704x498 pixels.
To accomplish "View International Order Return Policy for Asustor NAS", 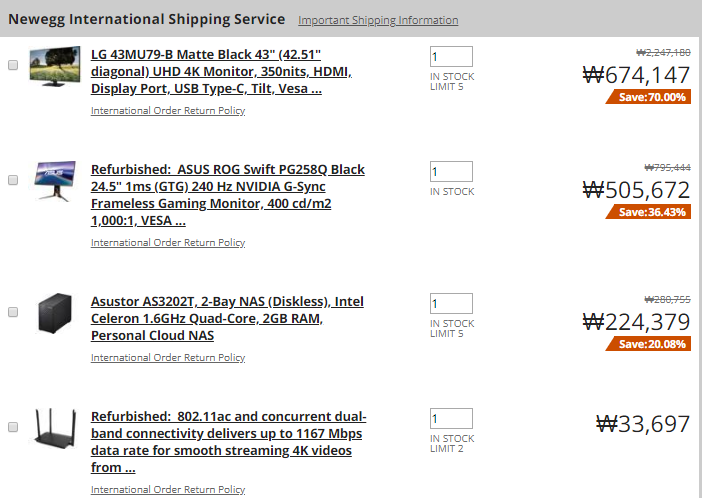I will tap(168, 357).
